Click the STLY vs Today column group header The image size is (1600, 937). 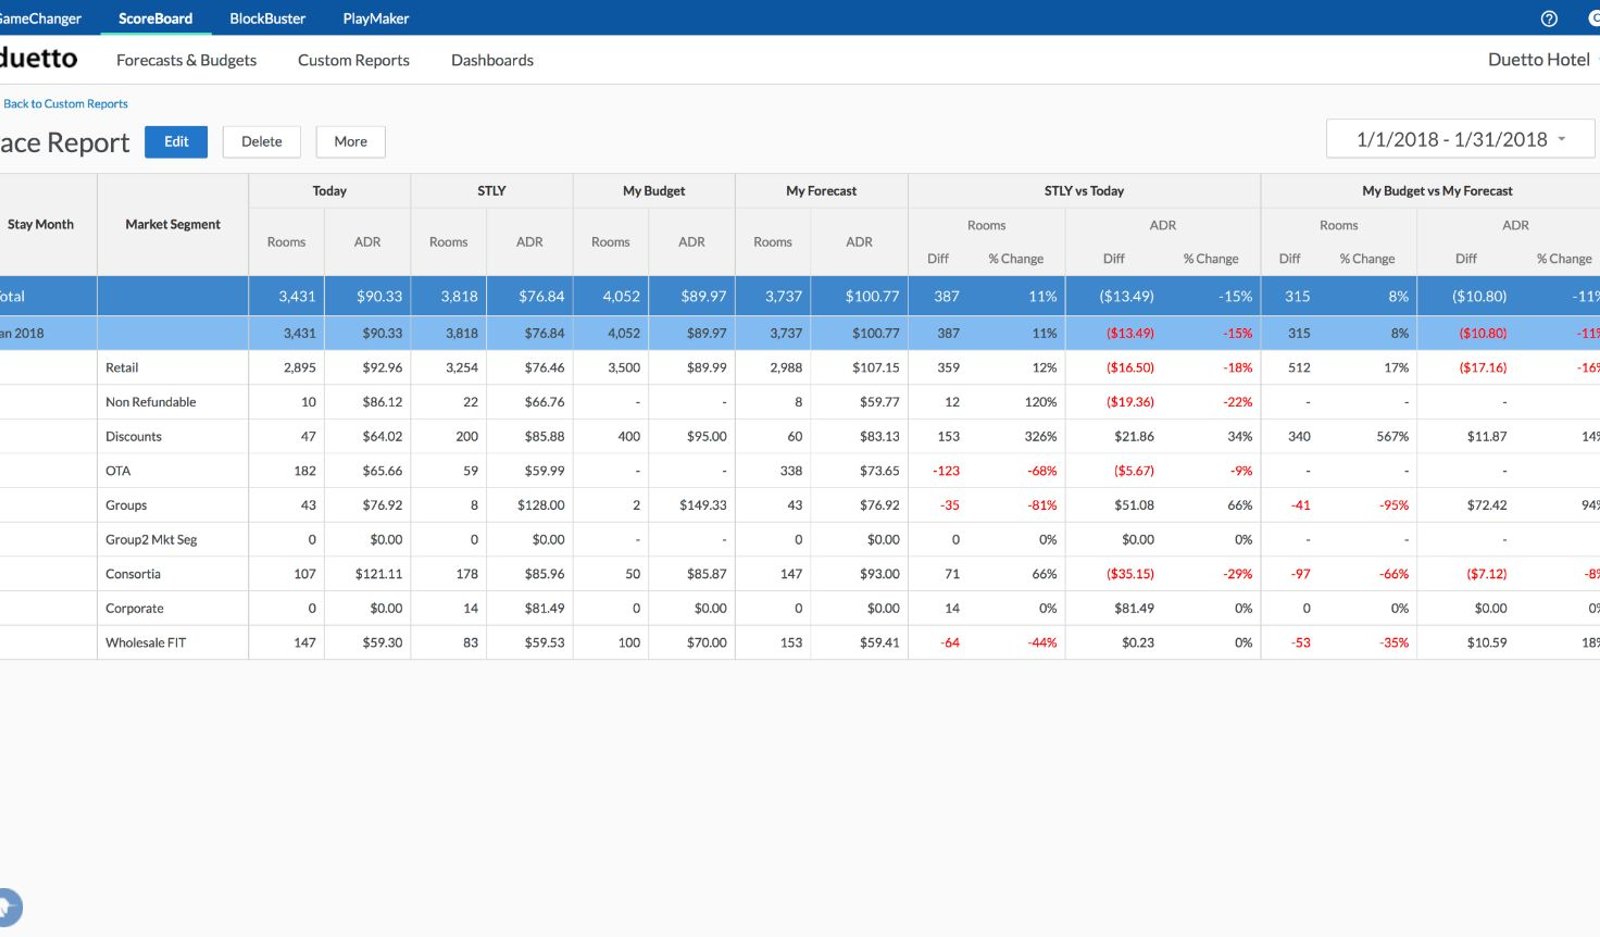[1084, 191]
